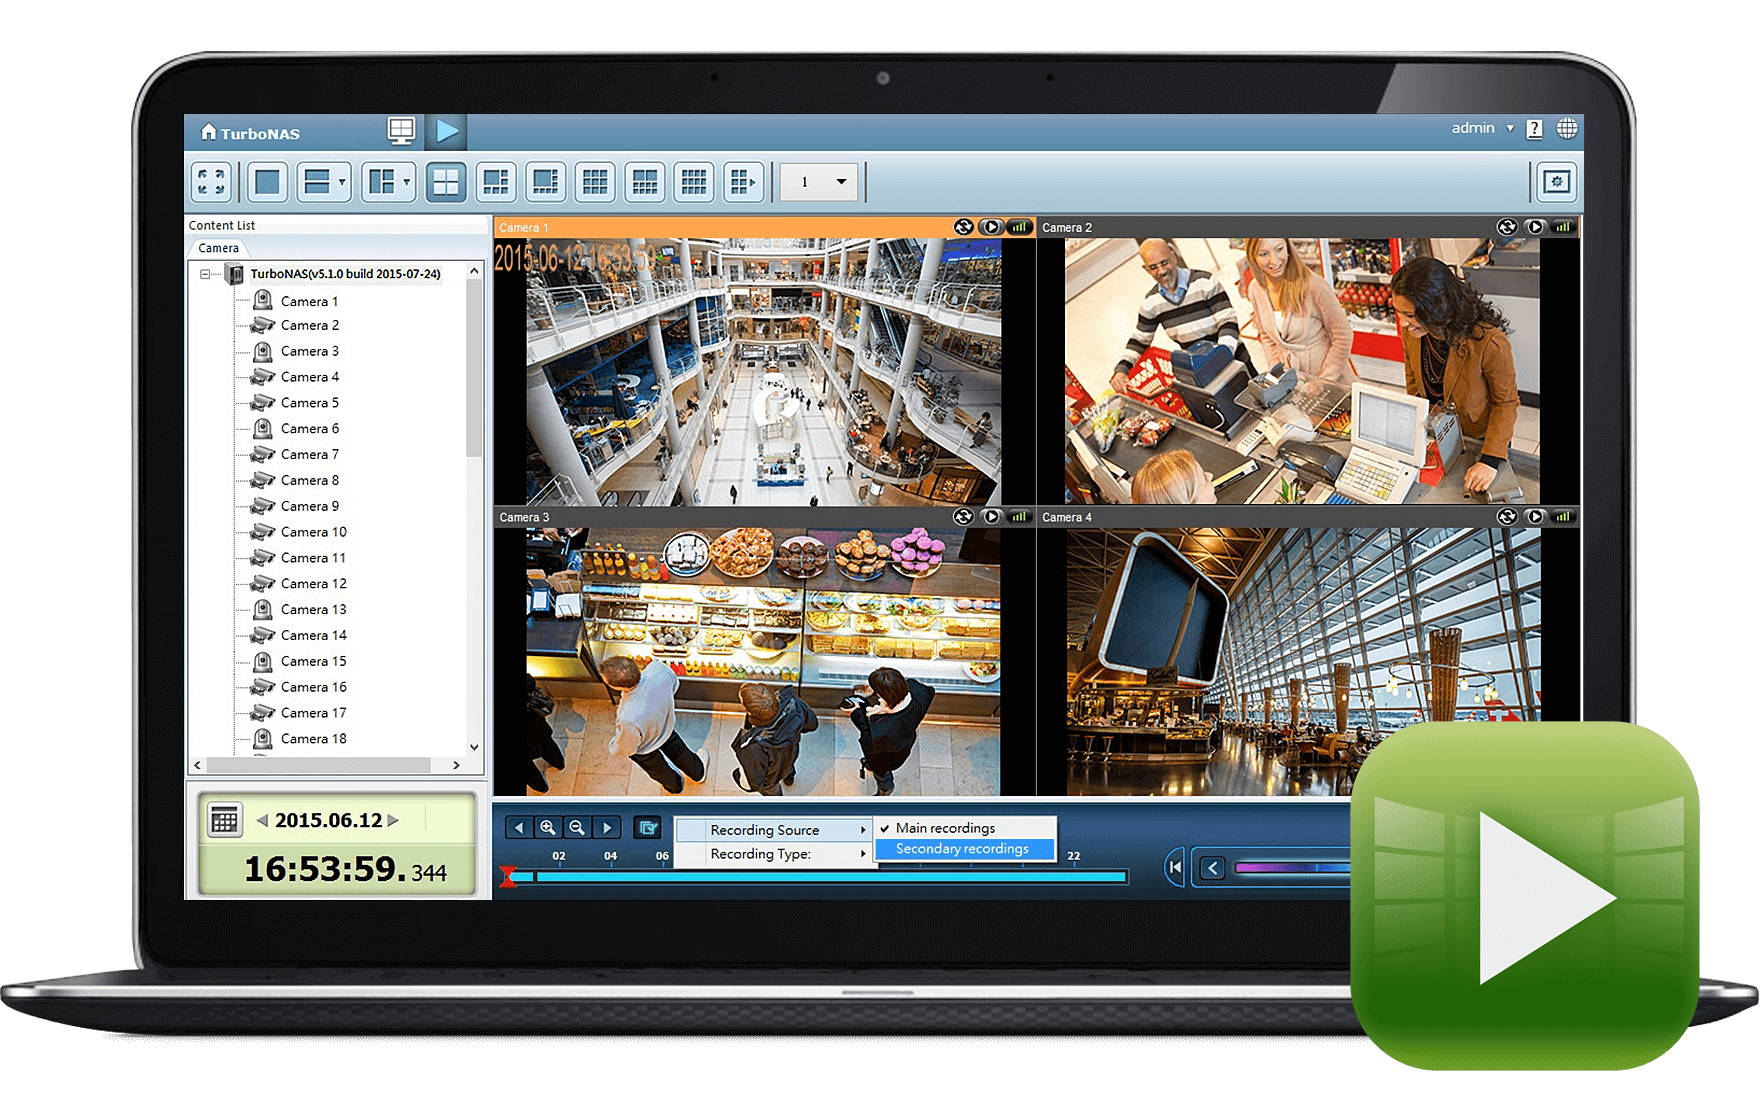Open the calendar date picker icon

click(224, 821)
